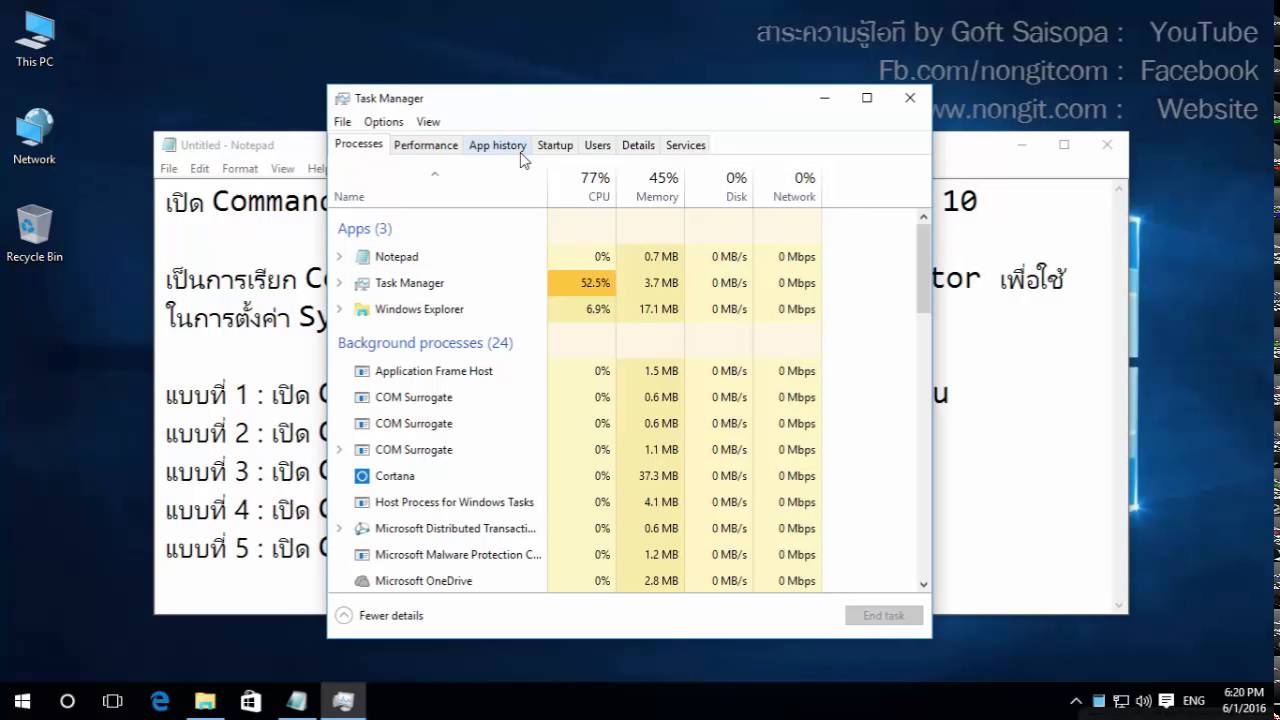1280x720 pixels.
Task: Open Cortana search circle on taskbar
Action: [x=67, y=701]
